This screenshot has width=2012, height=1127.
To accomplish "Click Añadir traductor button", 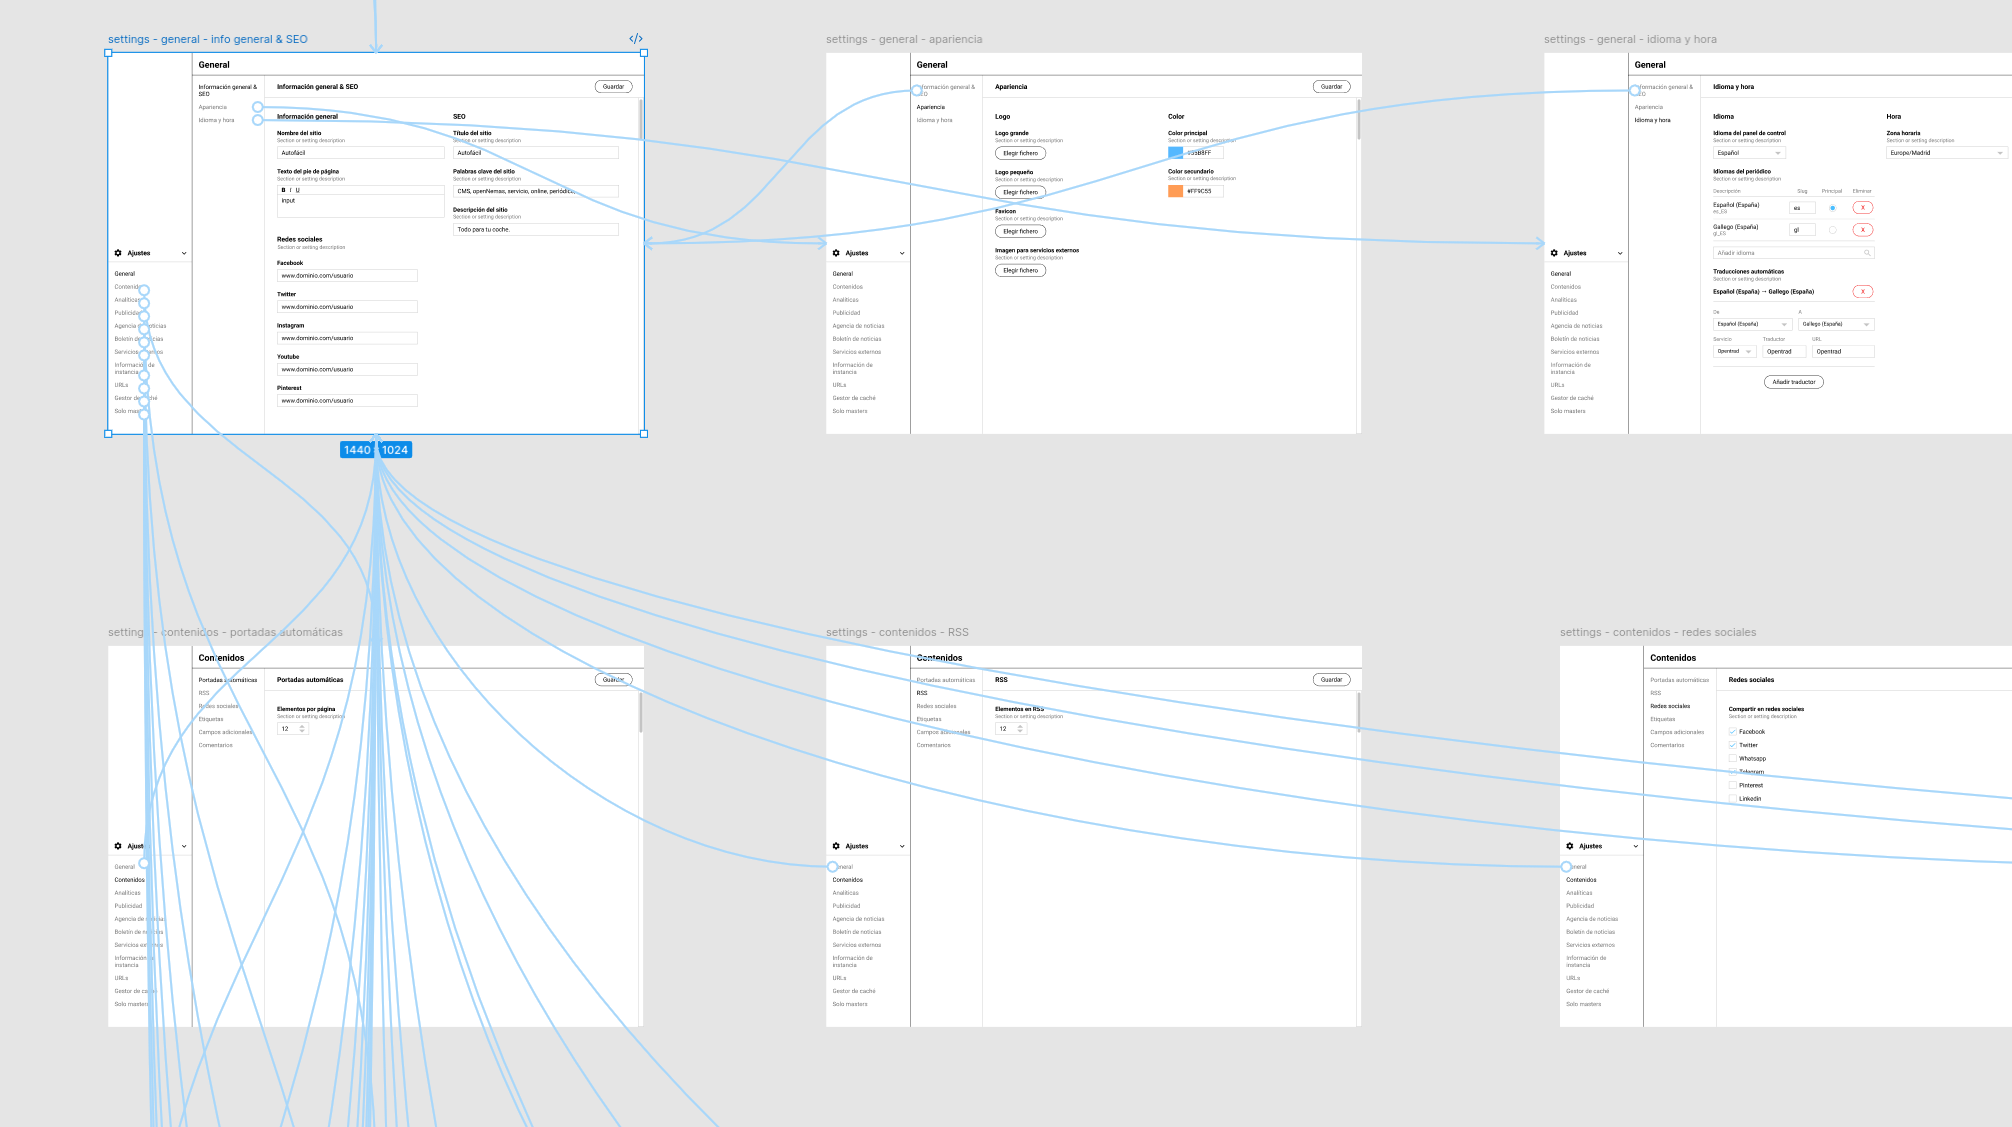I will click(1794, 382).
